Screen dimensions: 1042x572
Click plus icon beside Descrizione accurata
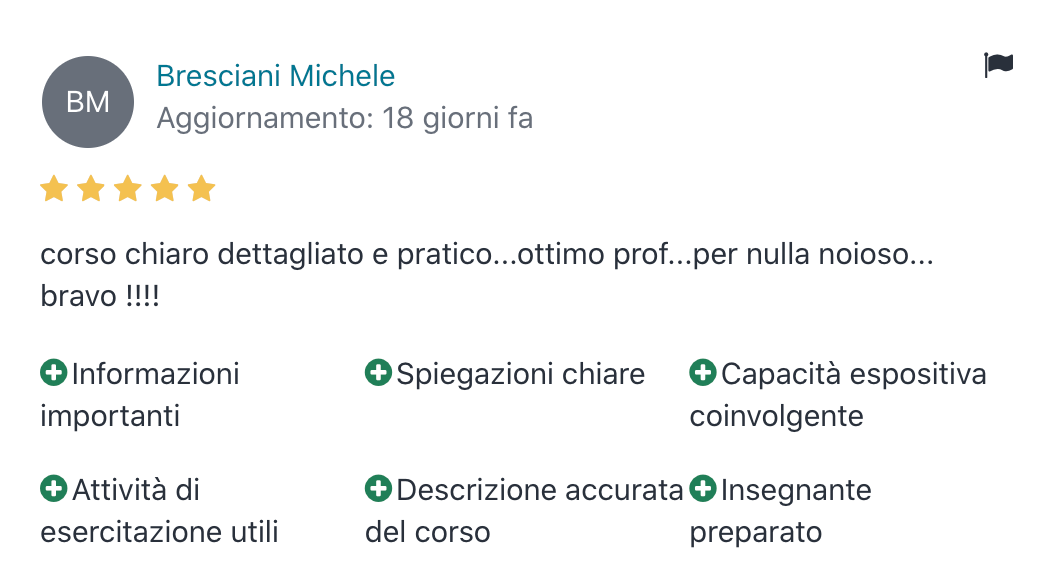click(378, 489)
